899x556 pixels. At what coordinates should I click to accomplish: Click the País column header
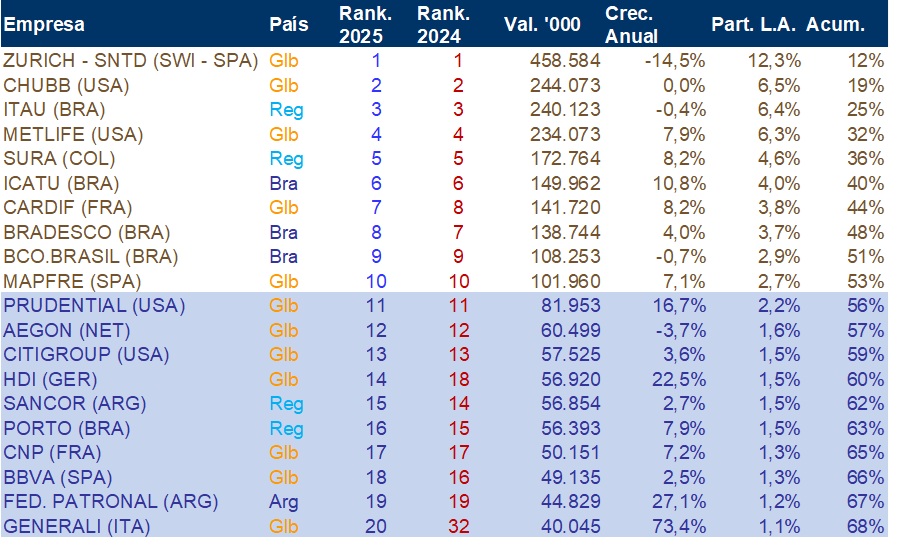(288, 25)
